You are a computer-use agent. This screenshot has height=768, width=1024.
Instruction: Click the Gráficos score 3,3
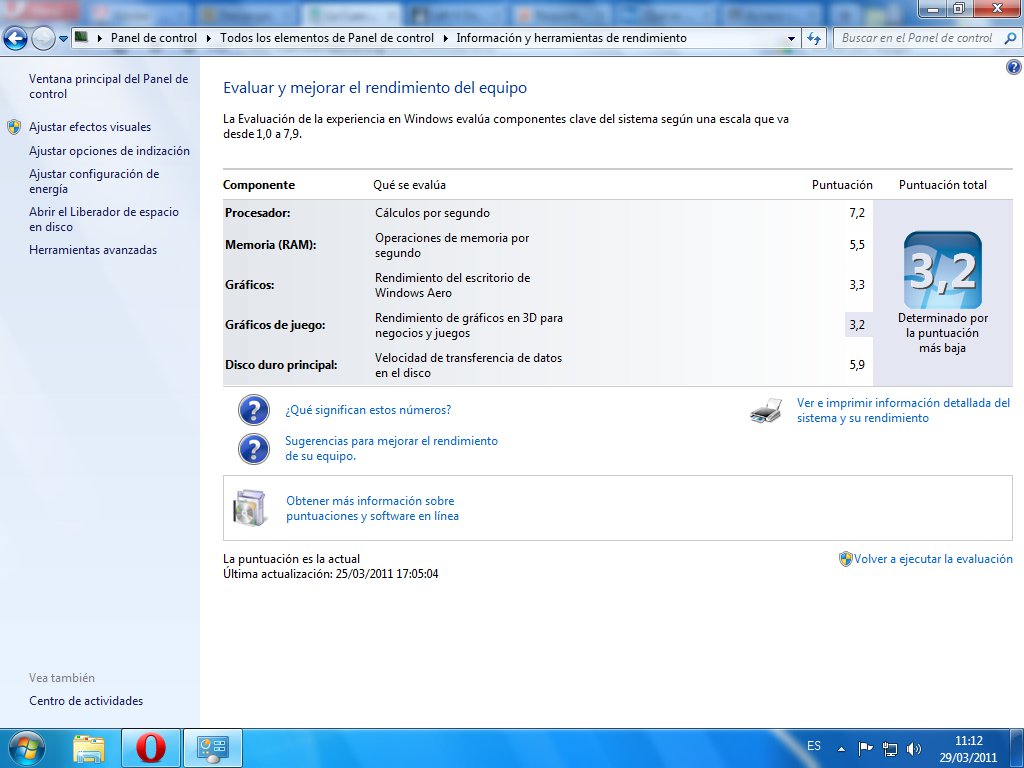pyautogui.click(x=857, y=285)
